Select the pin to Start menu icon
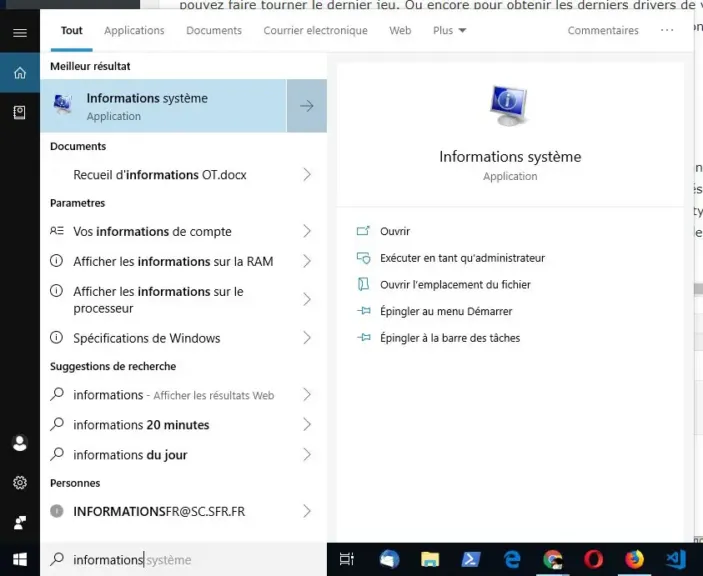Screen dimensions: 703x576 click(363, 311)
